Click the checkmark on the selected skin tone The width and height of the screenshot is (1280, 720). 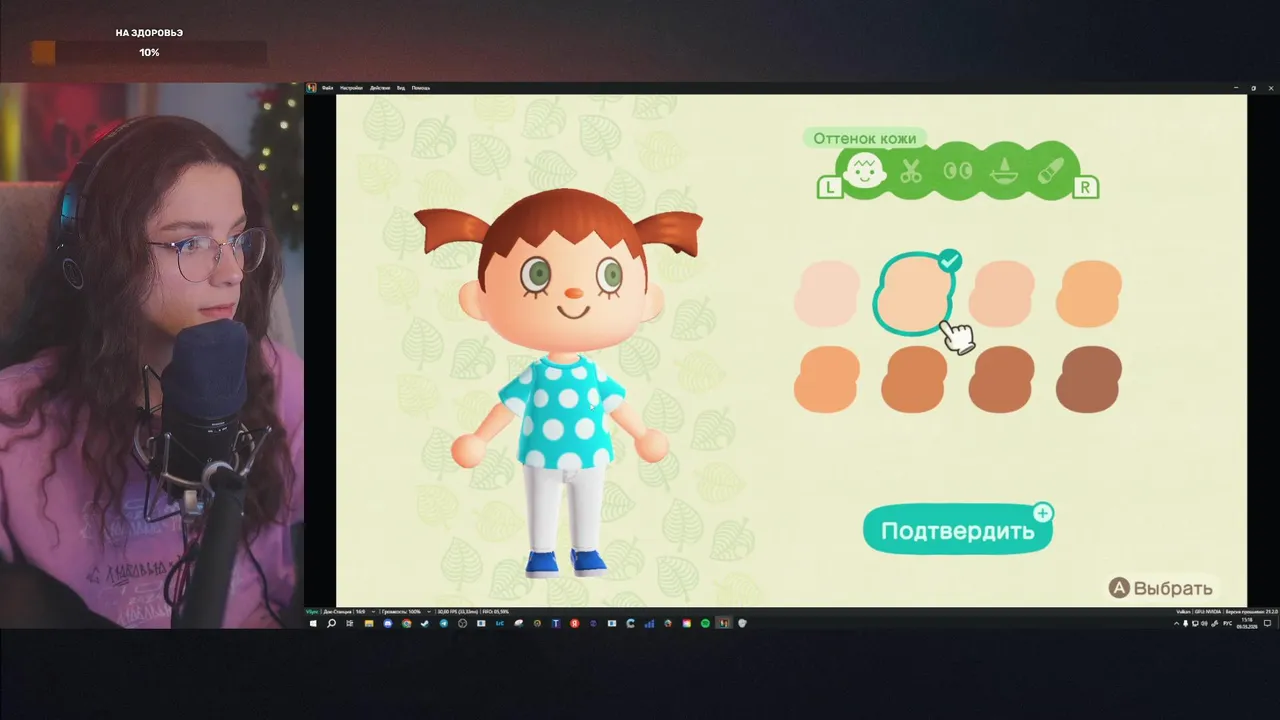click(x=950, y=261)
